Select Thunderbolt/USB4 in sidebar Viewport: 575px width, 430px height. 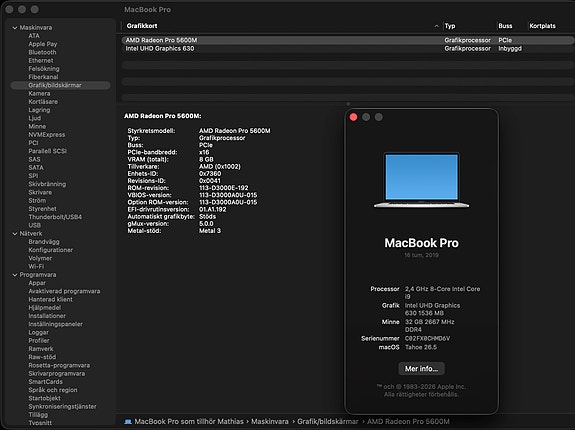pos(55,217)
